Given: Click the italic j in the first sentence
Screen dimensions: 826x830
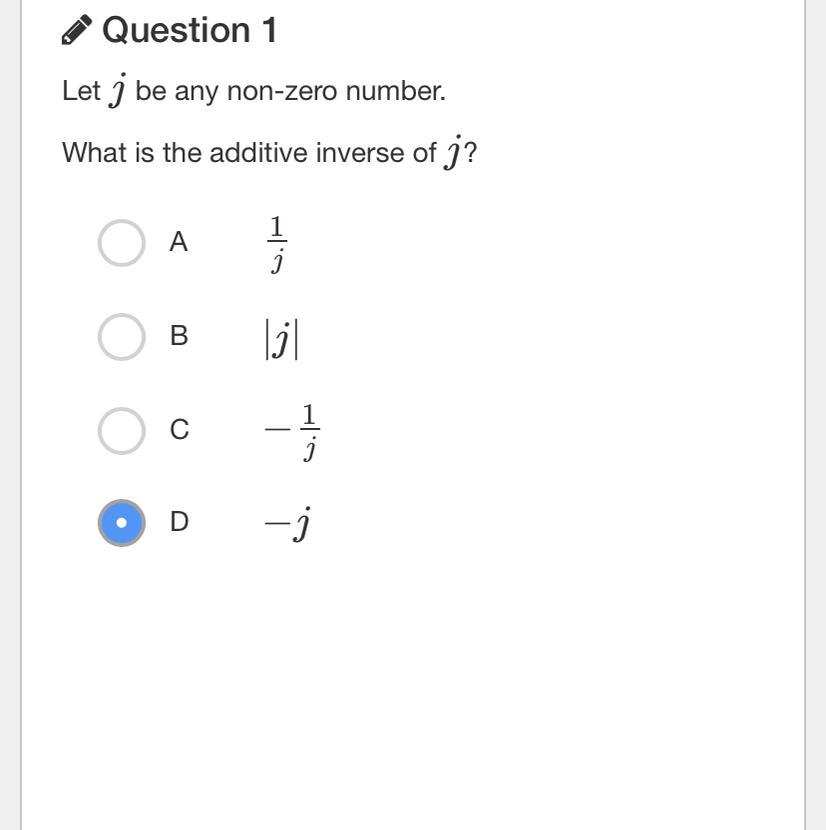Looking at the screenshot, I should pyautogui.click(x=118, y=91).
